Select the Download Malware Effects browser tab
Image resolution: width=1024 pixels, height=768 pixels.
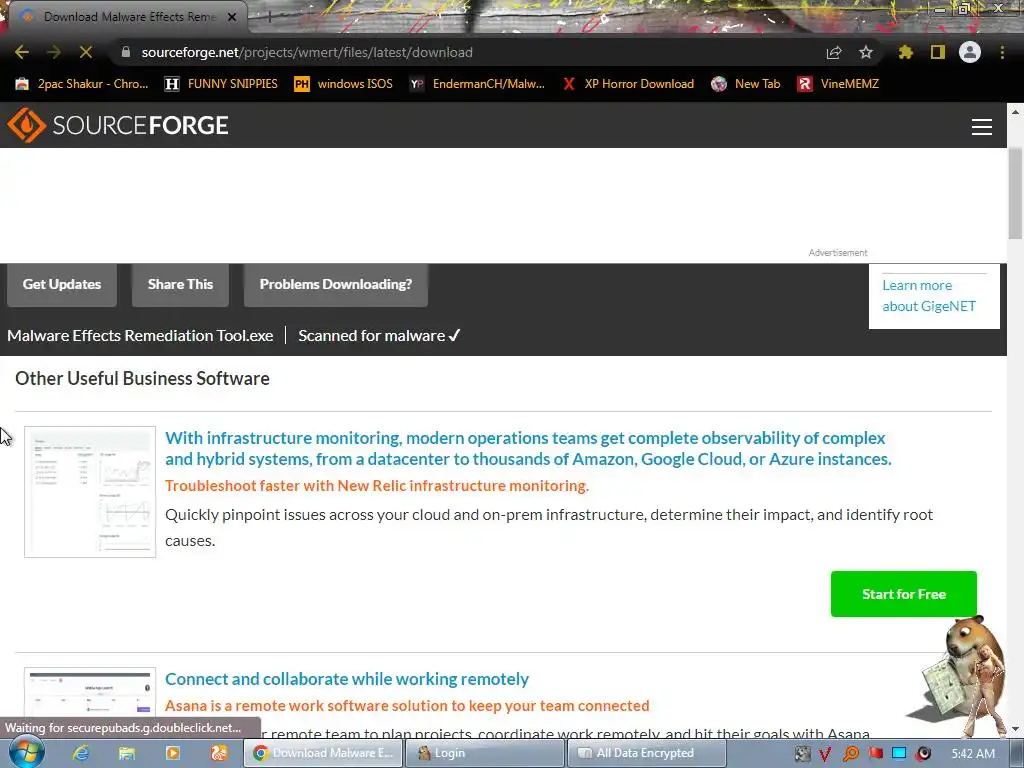(127, 17)
